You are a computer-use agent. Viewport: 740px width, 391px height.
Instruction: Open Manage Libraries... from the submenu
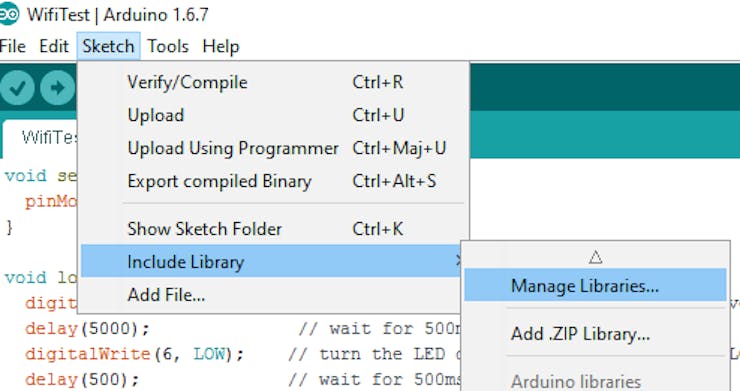595,285
